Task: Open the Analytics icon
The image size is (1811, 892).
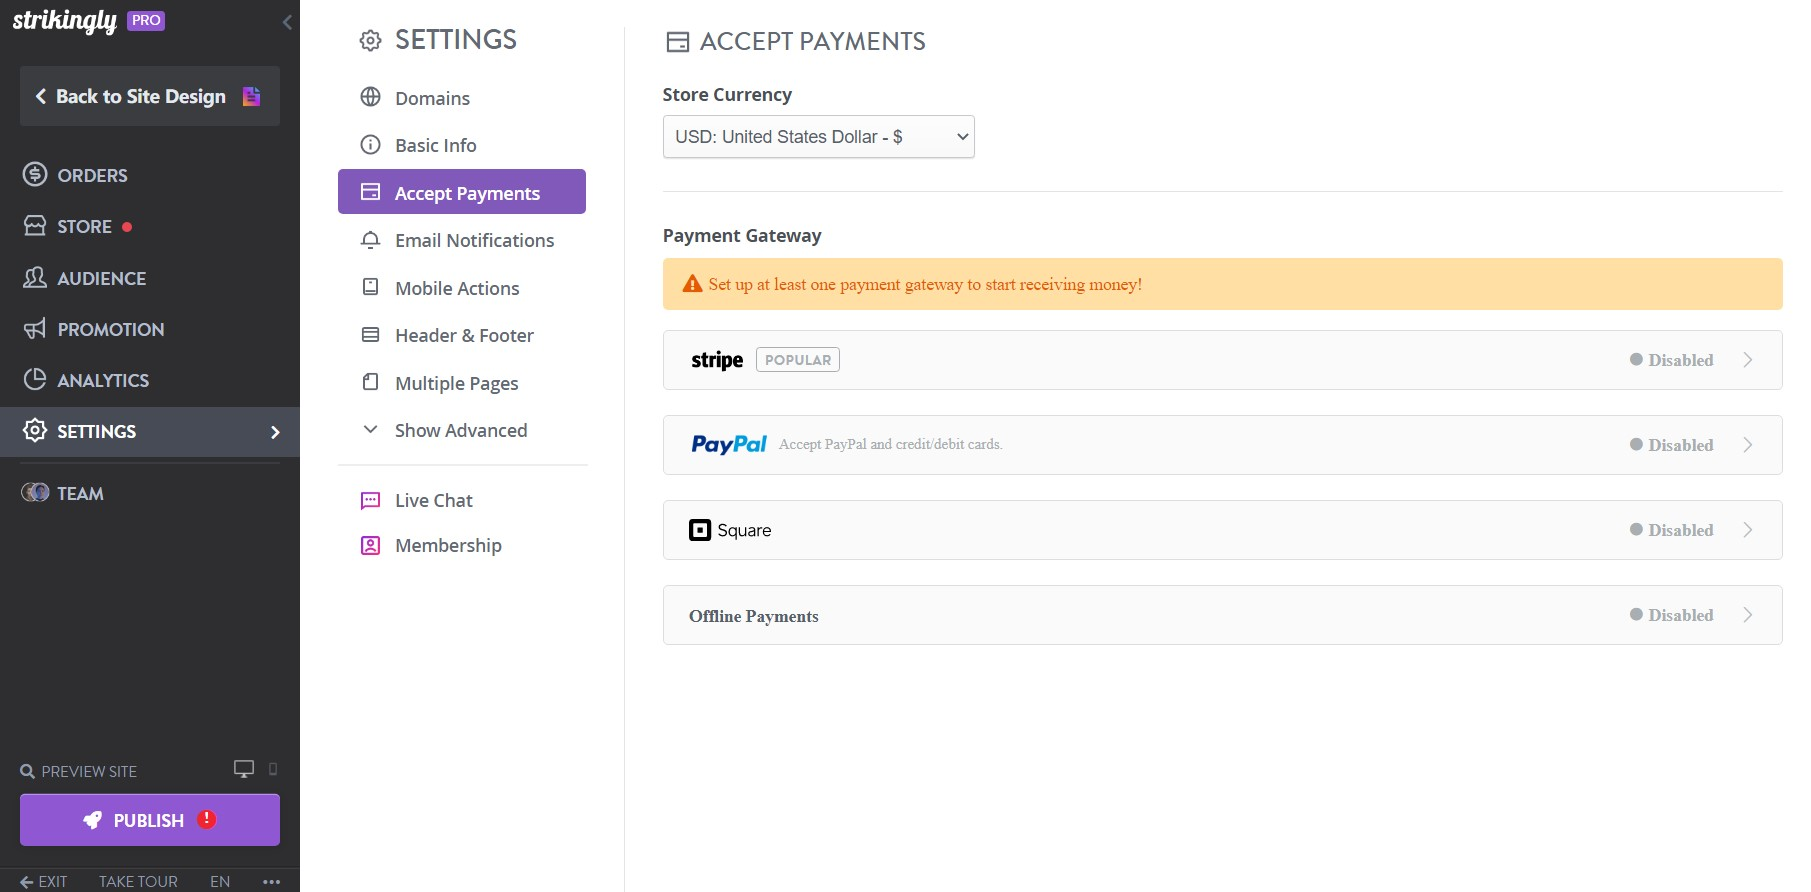Action: coord(34,380)
